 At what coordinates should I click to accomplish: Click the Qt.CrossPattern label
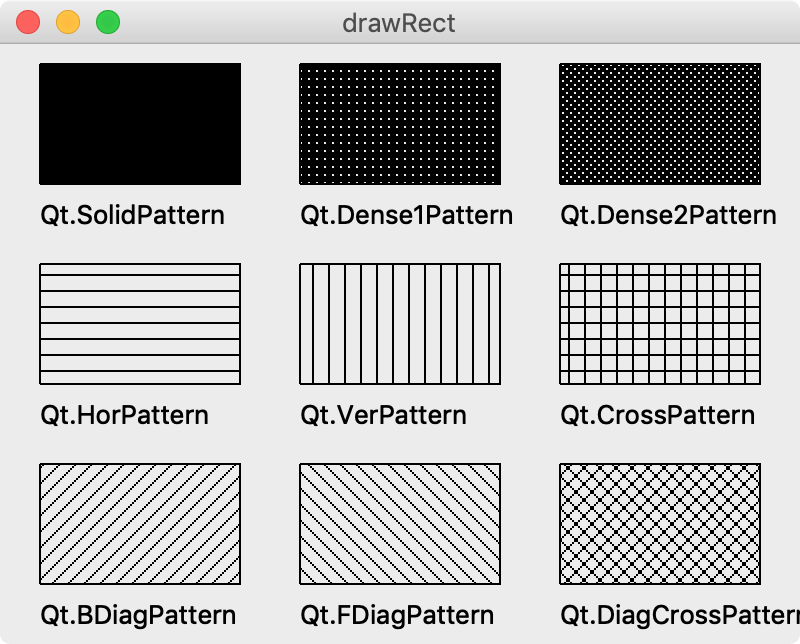(x=658, y=415)
